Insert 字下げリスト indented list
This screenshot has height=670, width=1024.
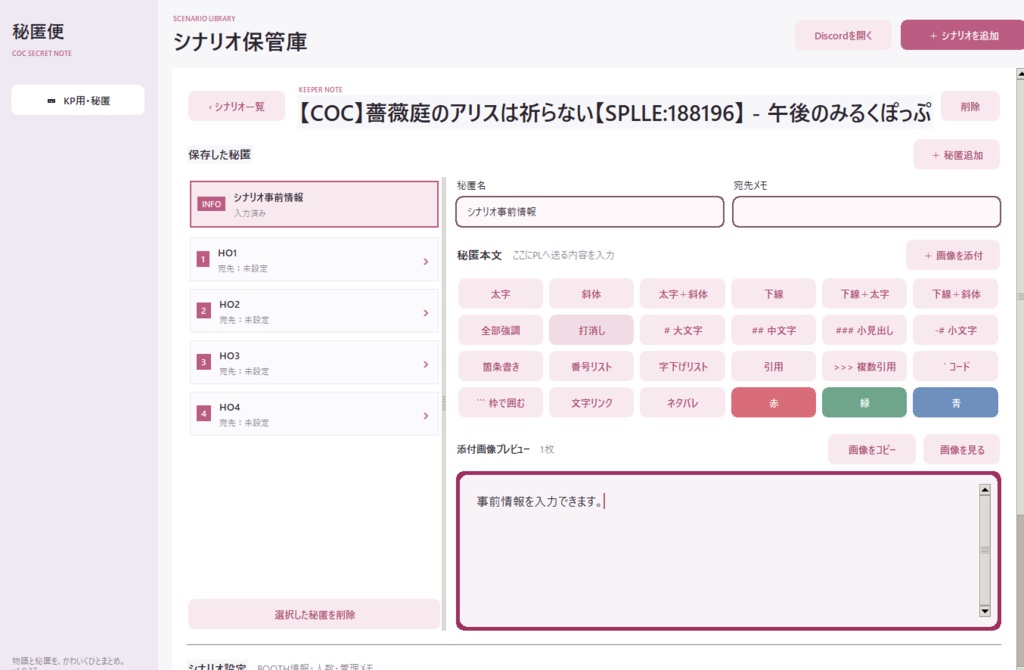tap(682, 366)
